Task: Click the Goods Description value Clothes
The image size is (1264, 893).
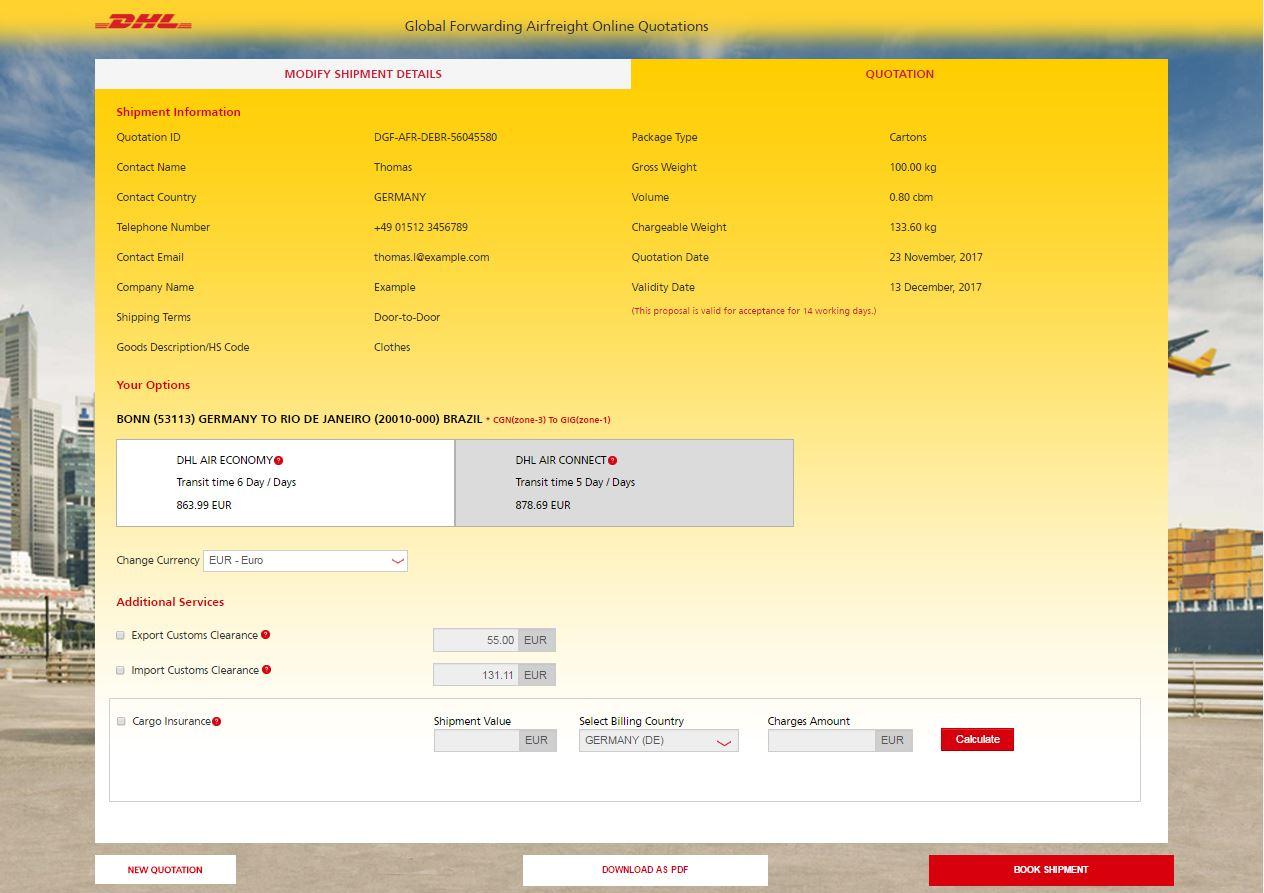Action: click(392, 348)
